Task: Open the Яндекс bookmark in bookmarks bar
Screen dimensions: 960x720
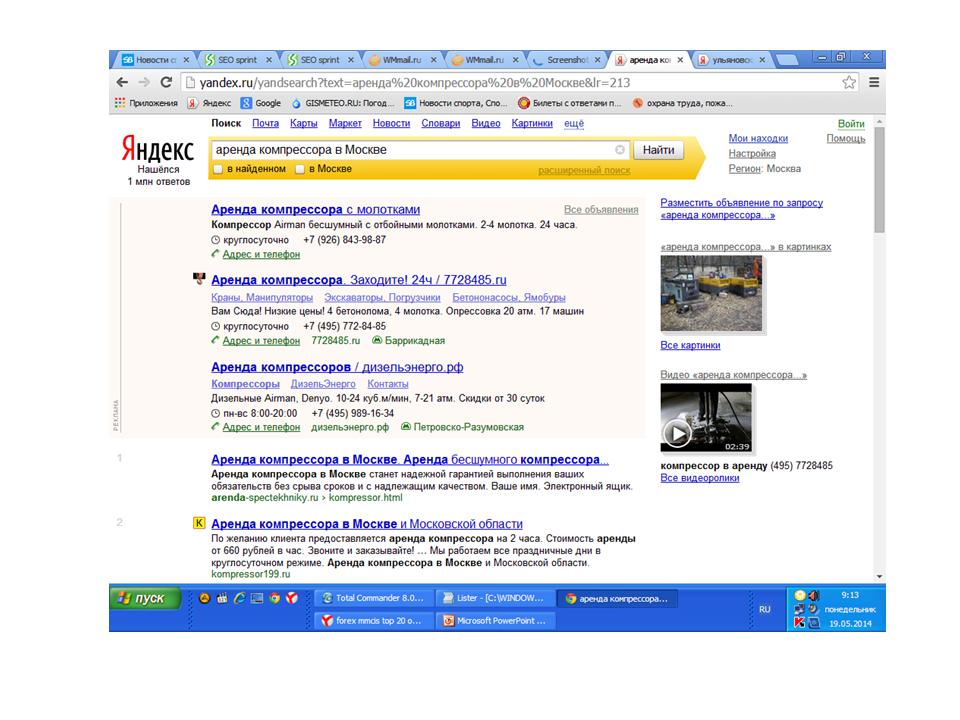Action: click(x=209, y=103)
